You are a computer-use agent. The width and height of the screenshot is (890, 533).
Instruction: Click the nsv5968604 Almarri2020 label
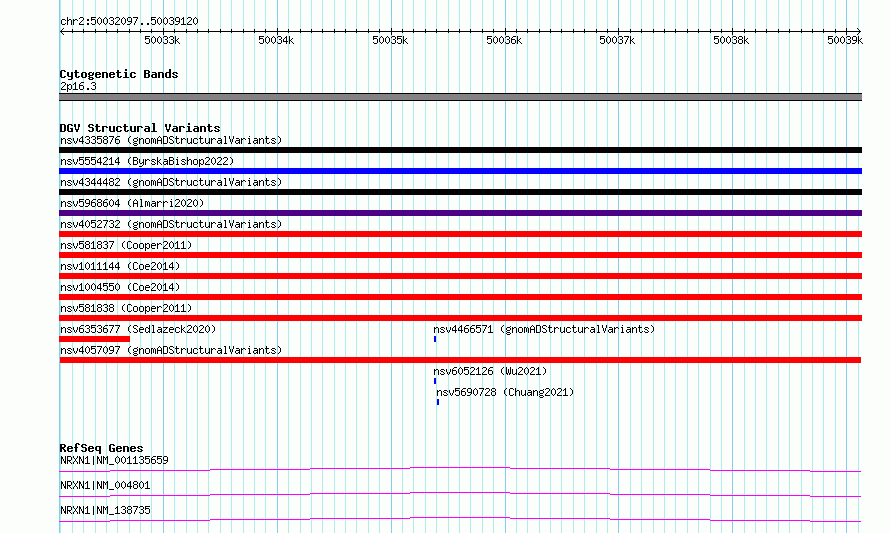pos(132,203)
